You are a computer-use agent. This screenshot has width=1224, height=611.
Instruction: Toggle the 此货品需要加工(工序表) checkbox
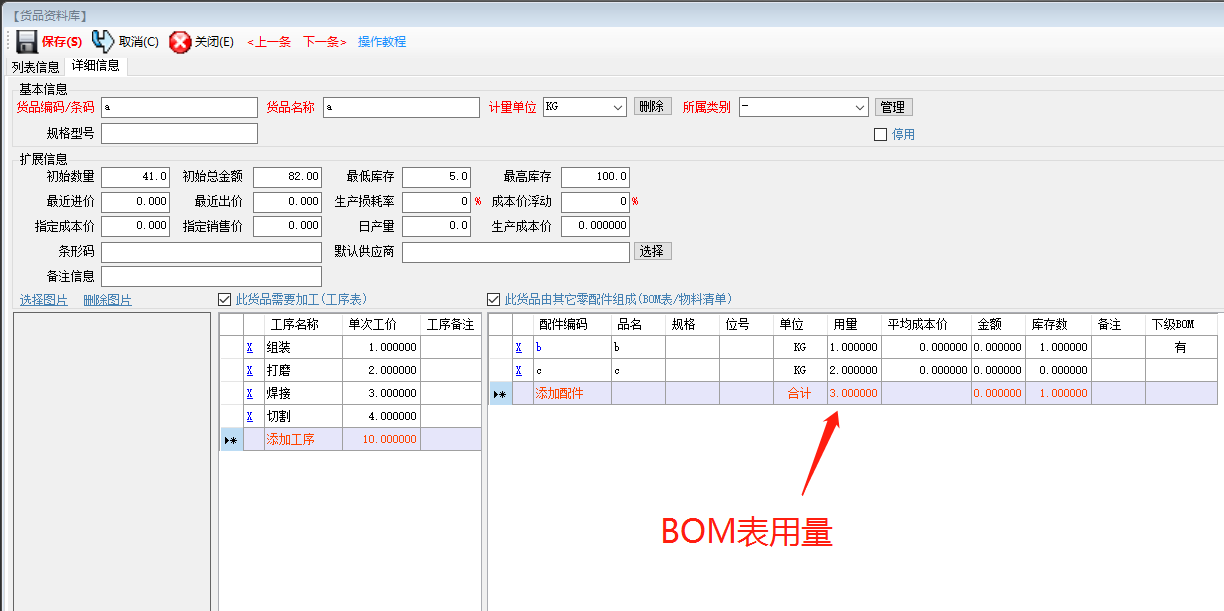[x=222, y=299]
